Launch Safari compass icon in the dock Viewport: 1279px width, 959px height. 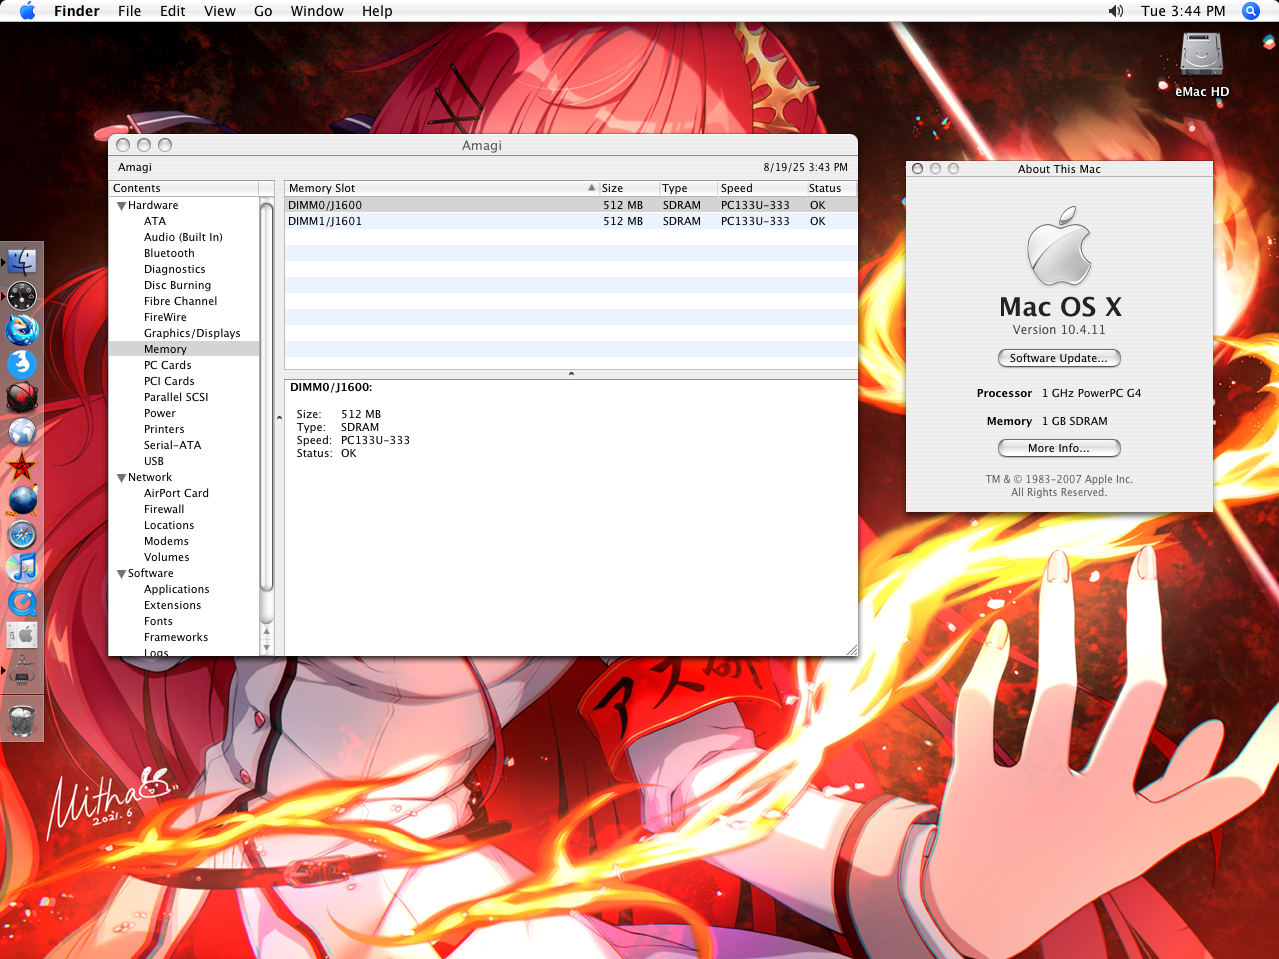pyautogui.click(x=22, y=535)
